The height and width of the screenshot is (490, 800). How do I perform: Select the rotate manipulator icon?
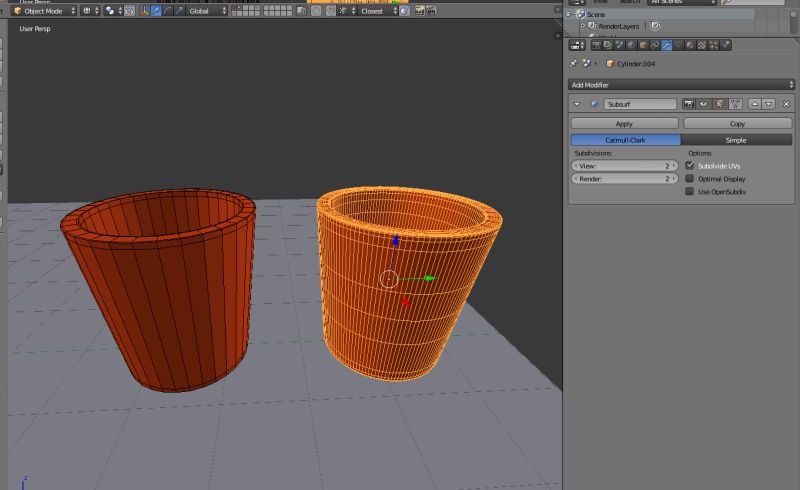click(x=167, y=11)
